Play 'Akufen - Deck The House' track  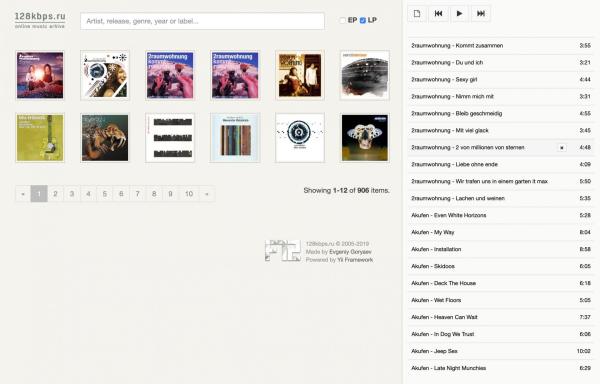click(x=501, y=283)
